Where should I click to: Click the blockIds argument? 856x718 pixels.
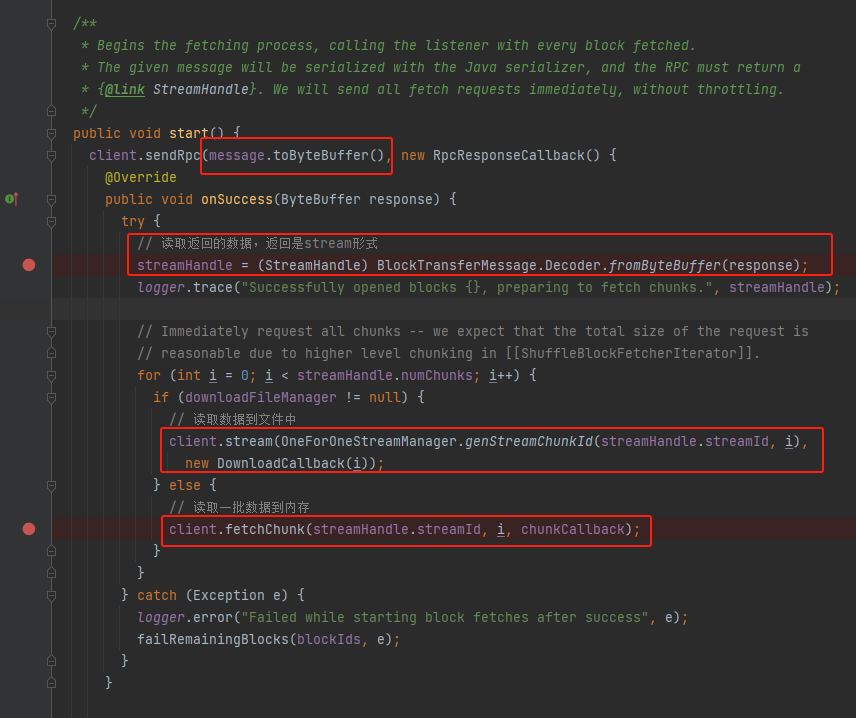pos(329,639)
